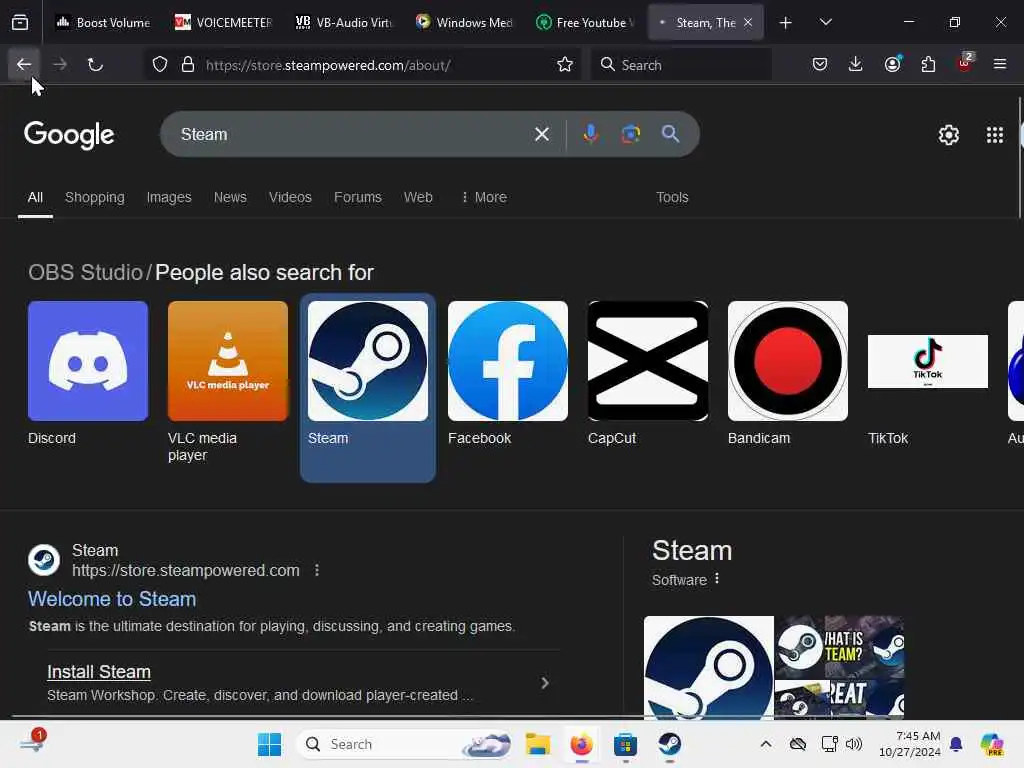Viewport: 1024px width, 768px height.
Task: Click the browser forward arrow
Action: [x=59, y=65]
